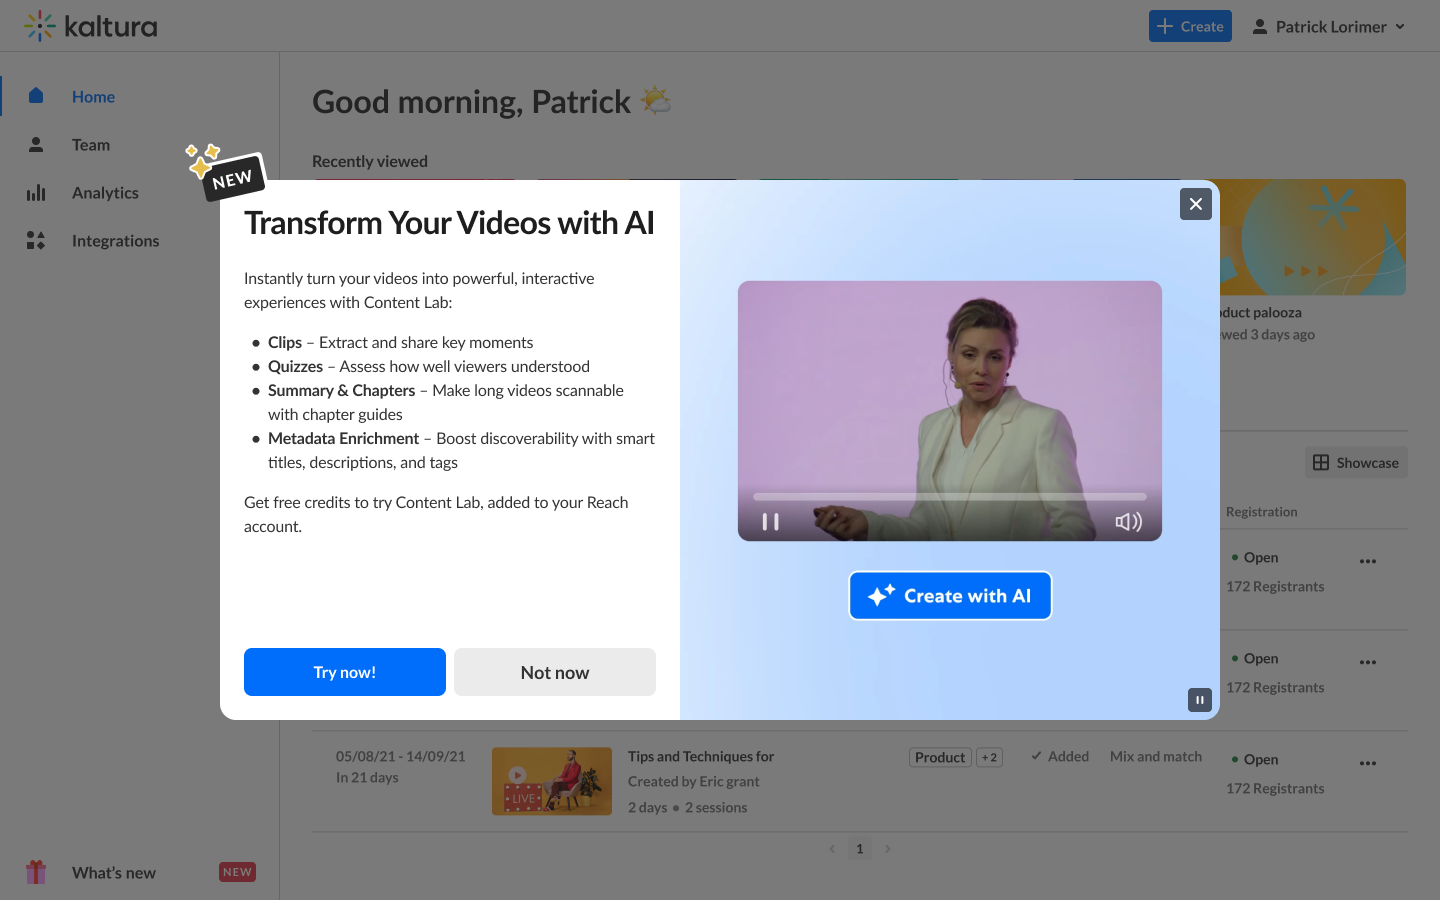Viewport: 1440px width, 900px height.
Task: Select page 1 in pagination
Action: [x=859, y=849]
